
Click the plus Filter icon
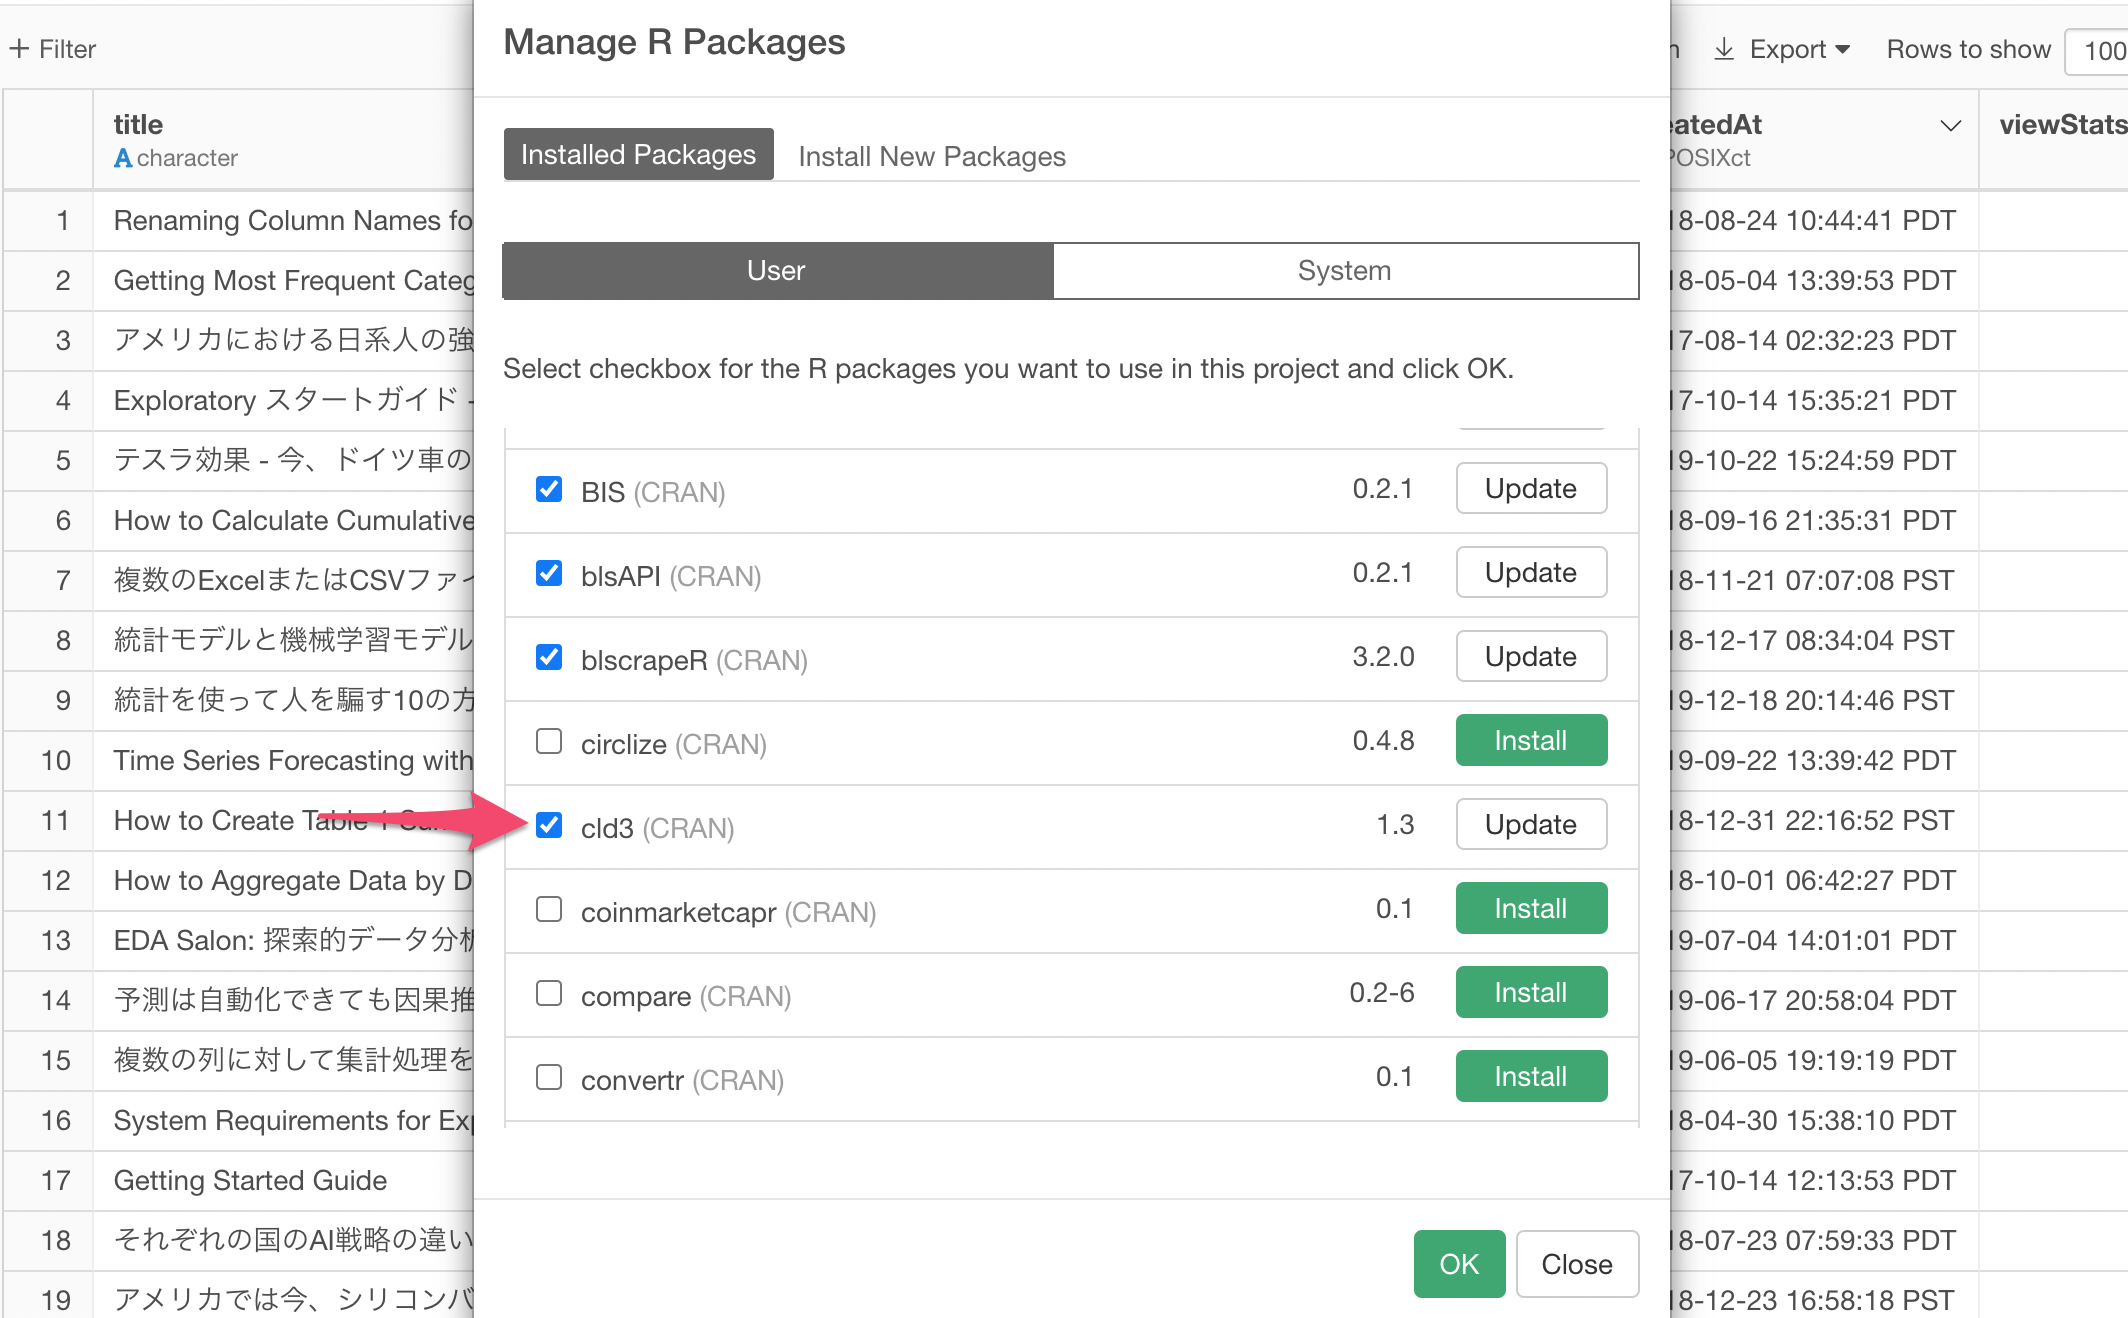19,49
